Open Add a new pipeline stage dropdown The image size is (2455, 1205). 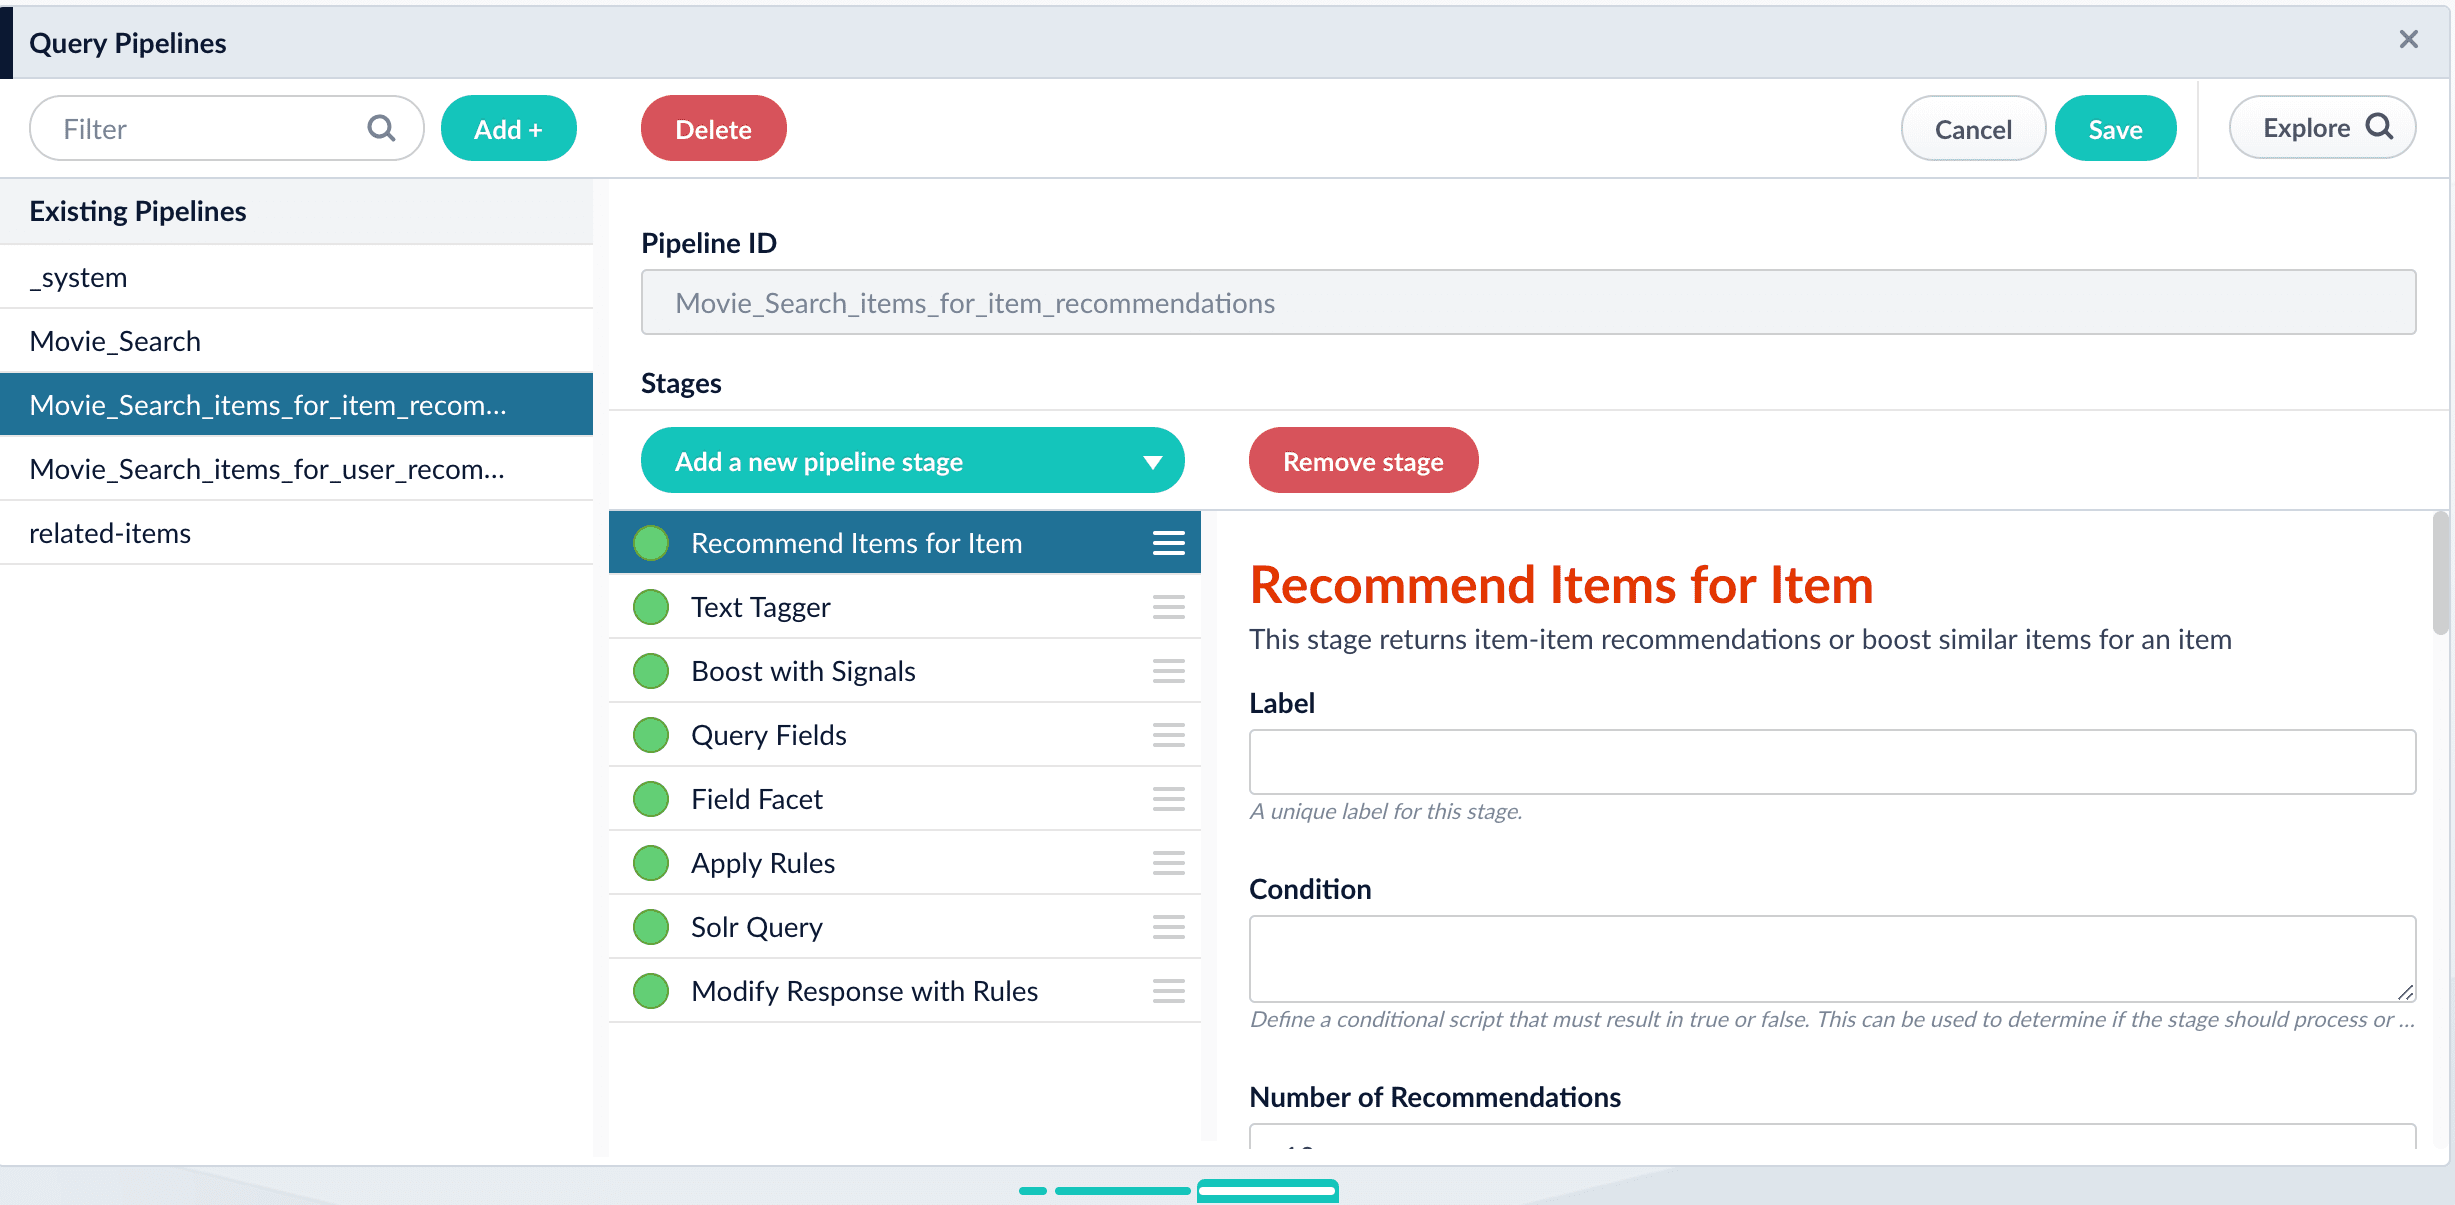click(880, 461)
